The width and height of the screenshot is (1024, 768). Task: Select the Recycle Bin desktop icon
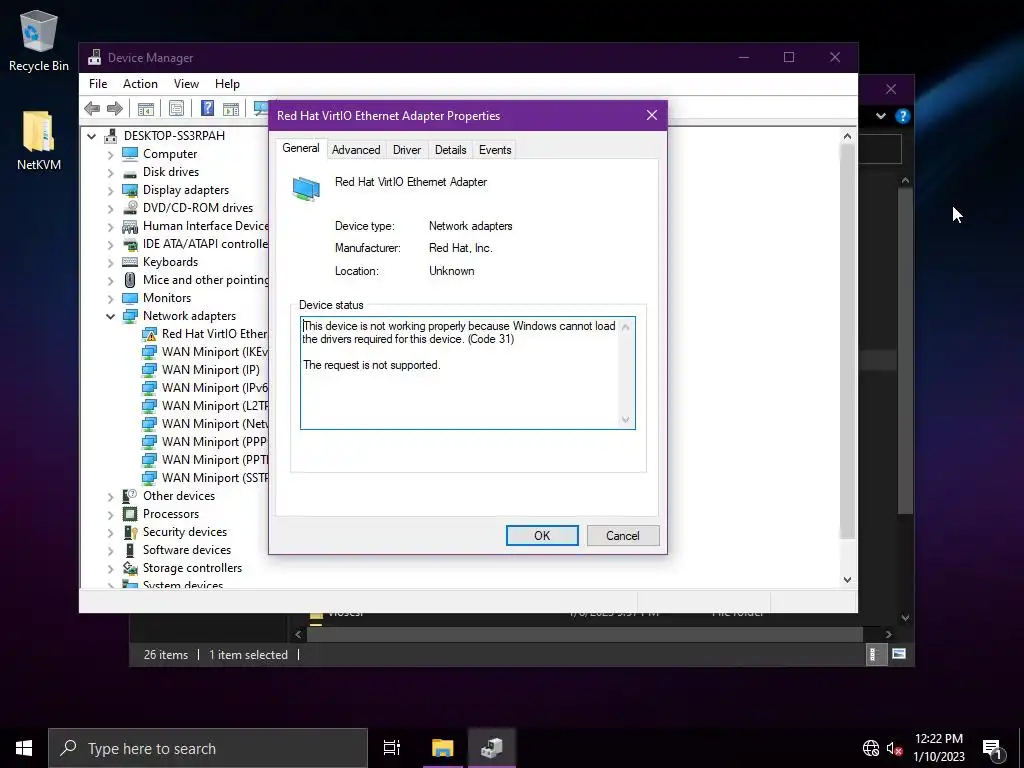[39, 40]
